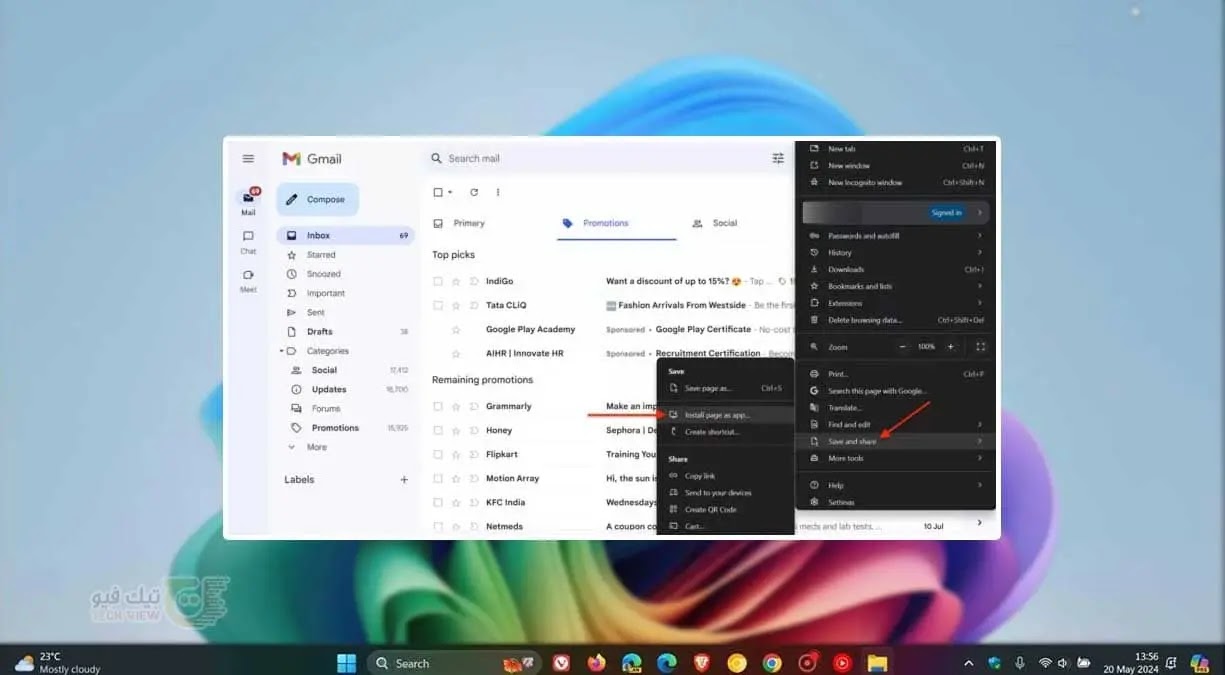Mark the KFC India email as important

click(473, 502)
